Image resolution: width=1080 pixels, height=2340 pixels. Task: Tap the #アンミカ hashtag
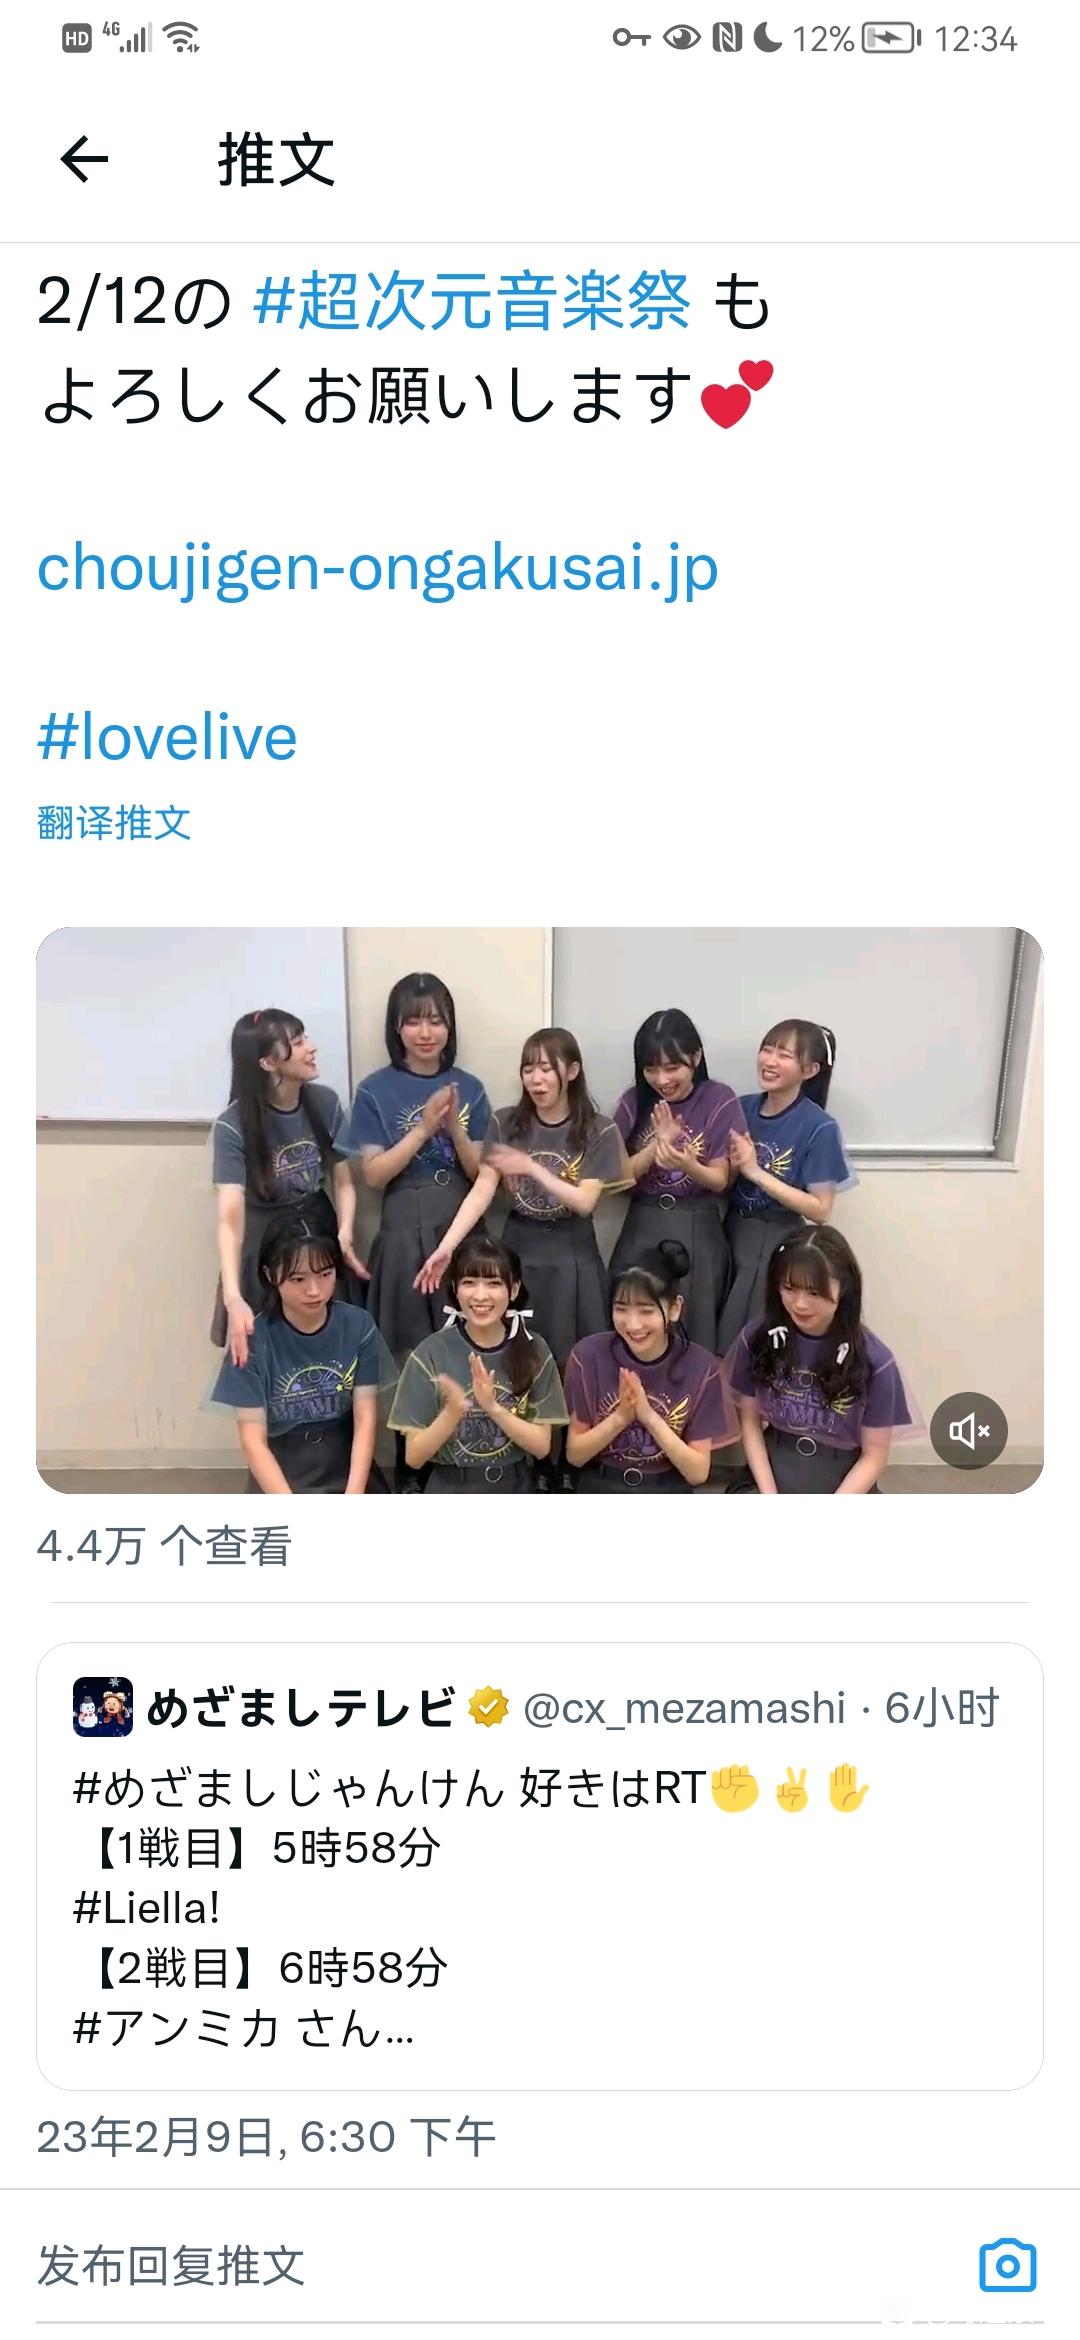176,2029
